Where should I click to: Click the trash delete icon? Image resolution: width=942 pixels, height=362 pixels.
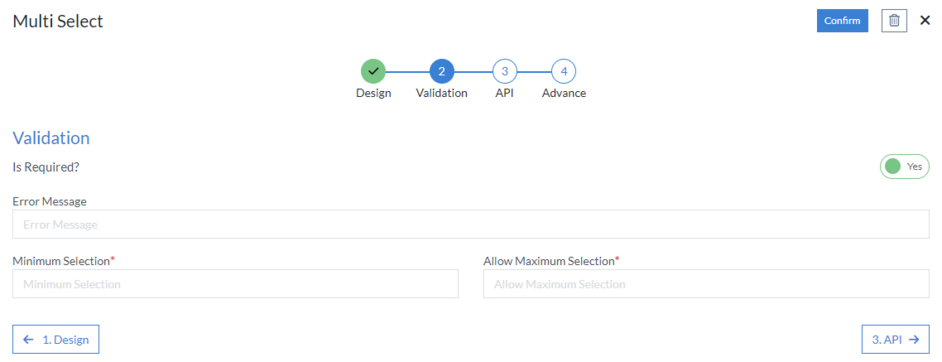894,20
